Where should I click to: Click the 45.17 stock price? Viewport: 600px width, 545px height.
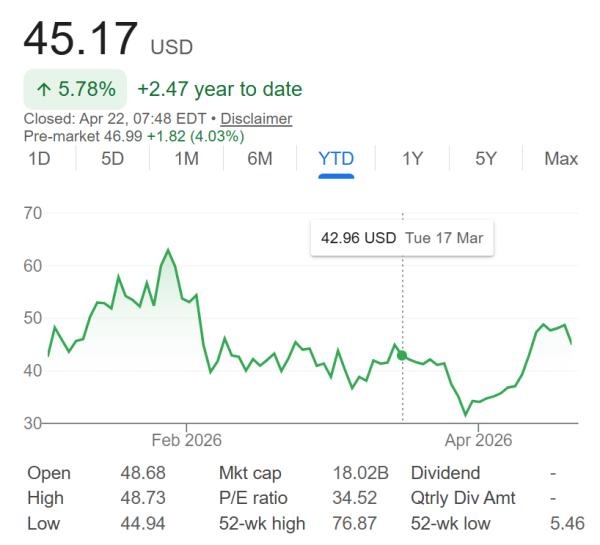click(81, 37)
